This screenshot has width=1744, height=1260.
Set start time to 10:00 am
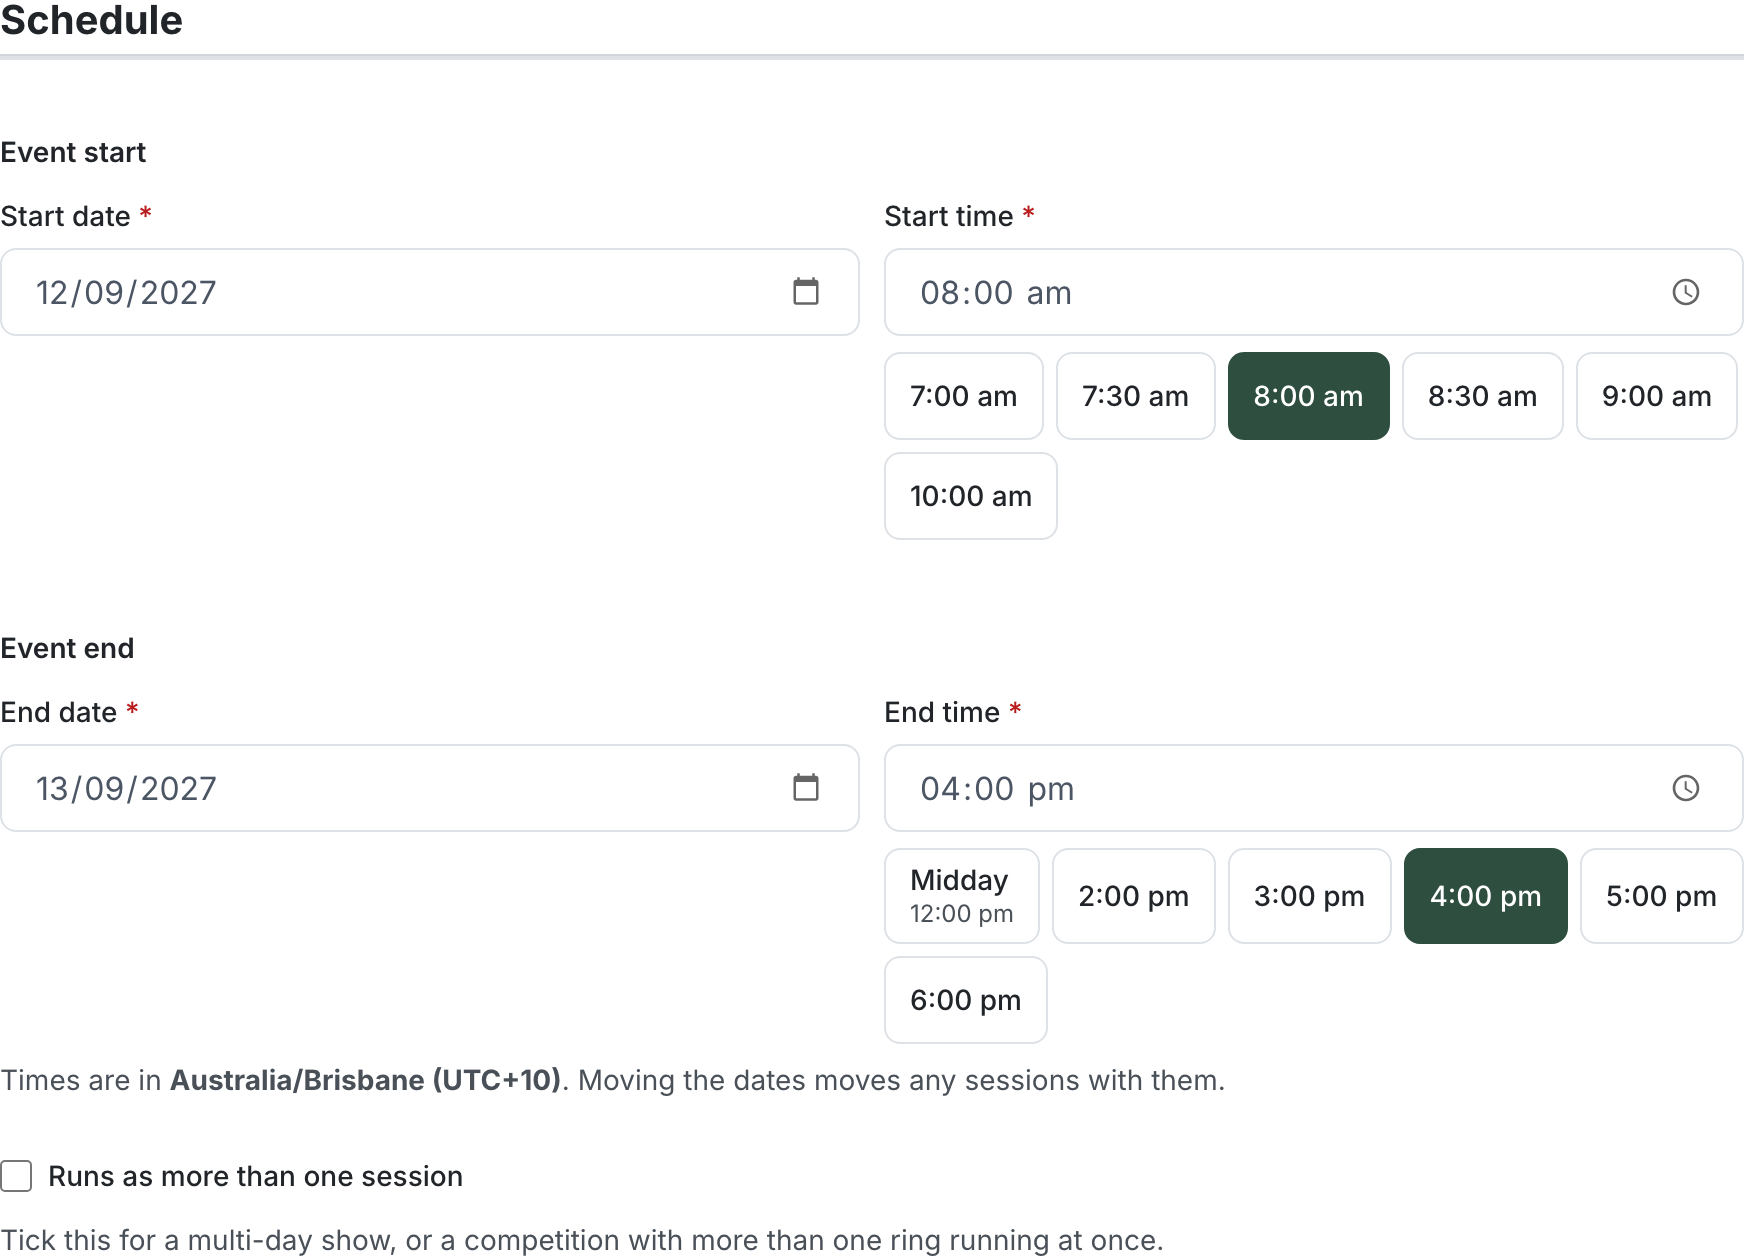971,496
